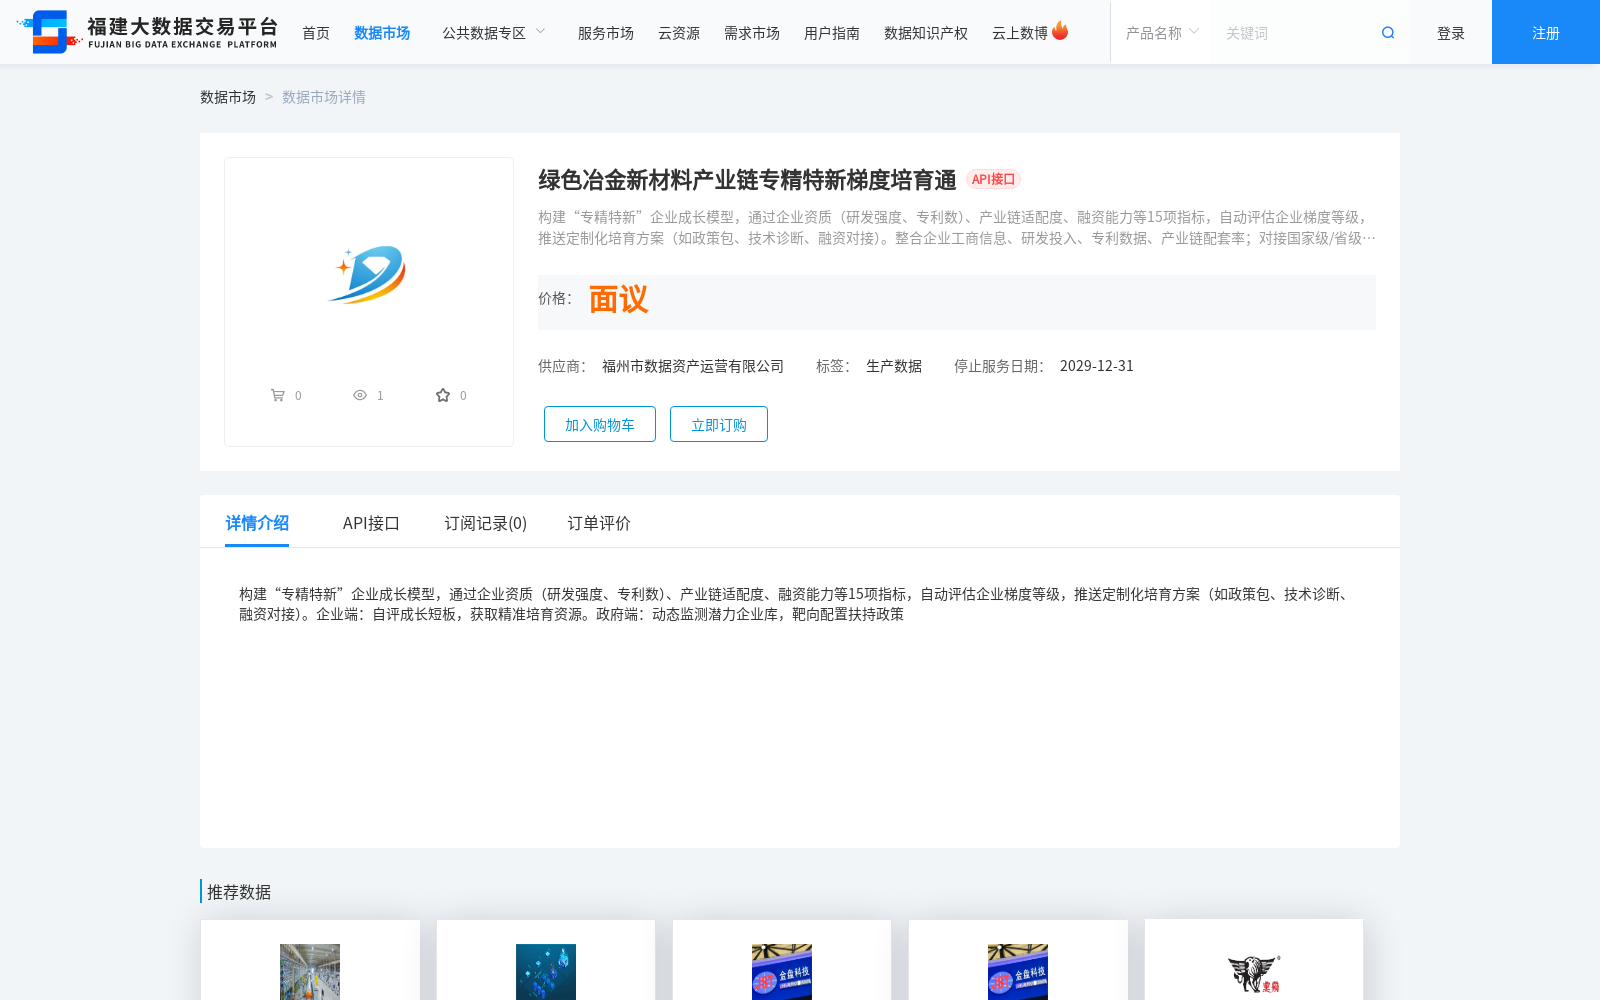The width and height of the screenshot is (1600, 1000).
Task: Open the third recommended card 金盘科技 thumbnail
Action: click(x=782, y=972)
